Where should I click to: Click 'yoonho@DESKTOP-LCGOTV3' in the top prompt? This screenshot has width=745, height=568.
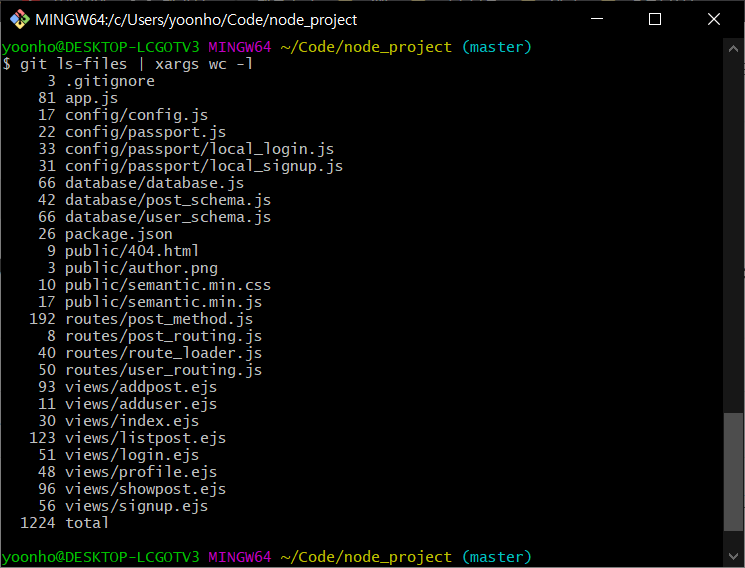point(100,47)
